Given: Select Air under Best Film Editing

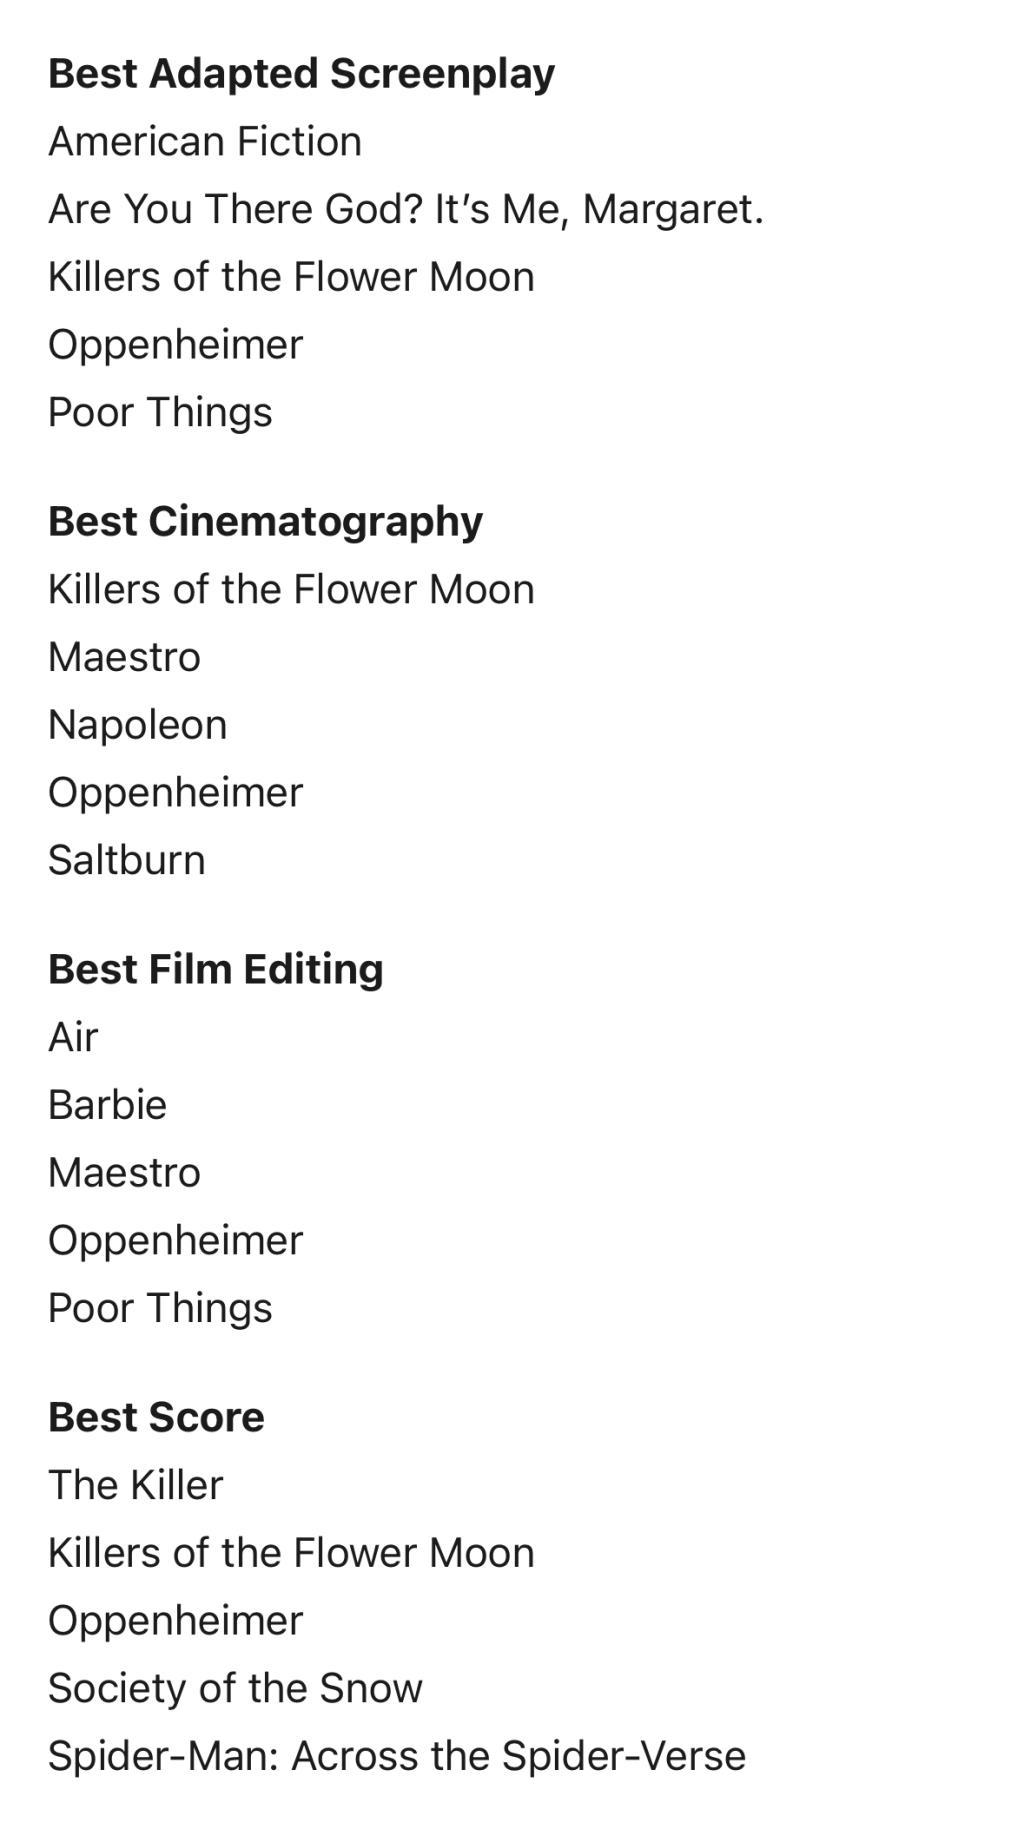Looking at the screenshot, I should pyautogui.click(x=73, y=1037).
